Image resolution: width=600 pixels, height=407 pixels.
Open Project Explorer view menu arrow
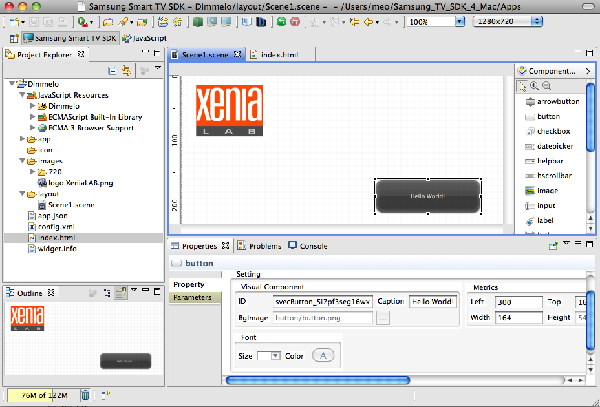(158, 69)
